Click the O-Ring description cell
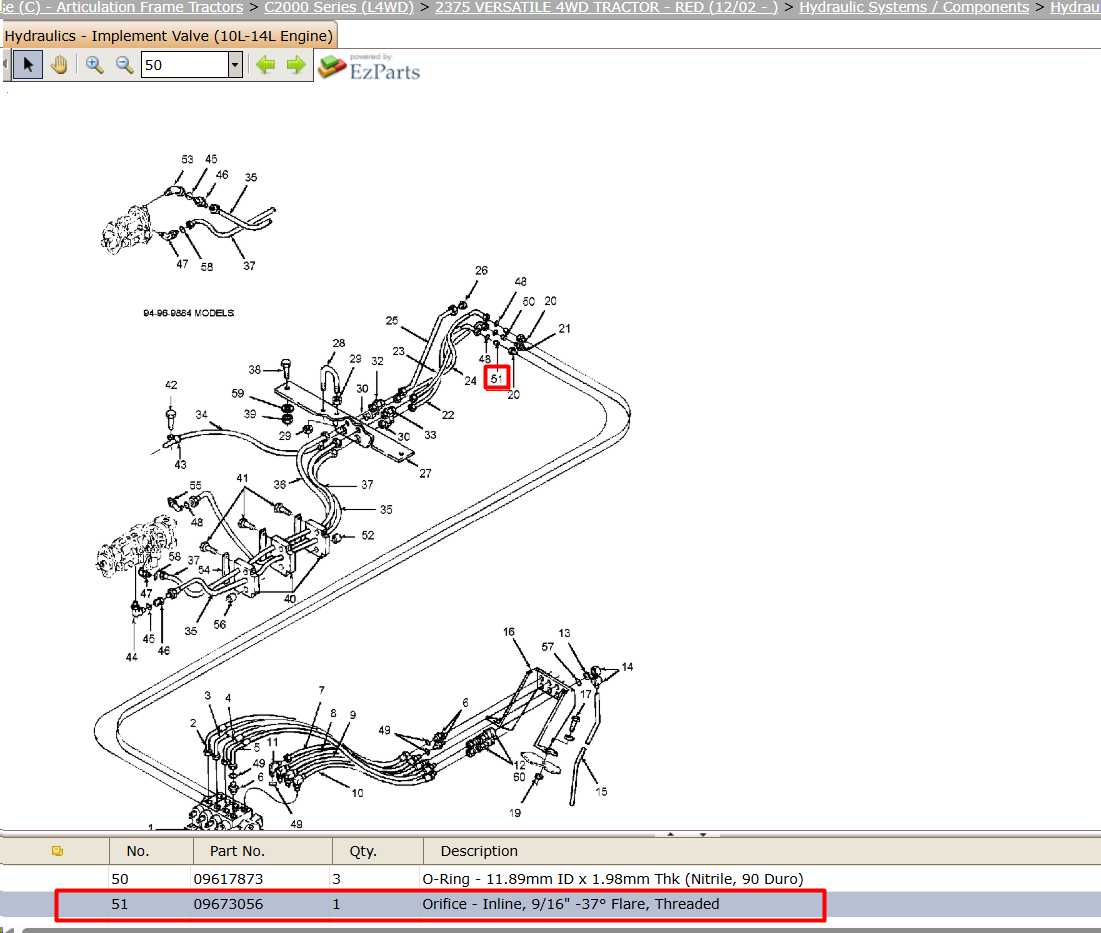 (612, 879)
